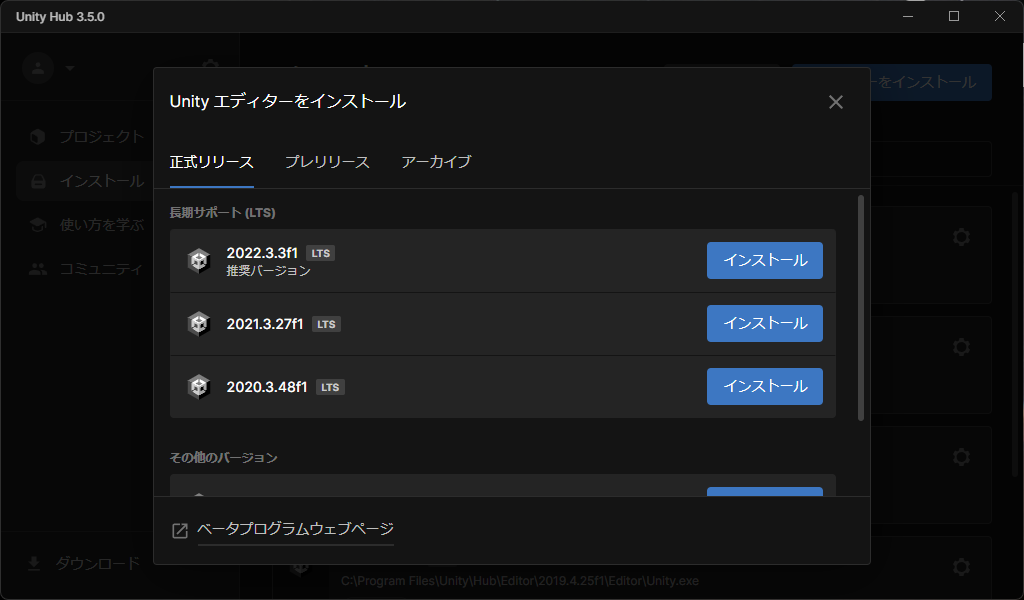This screenshot has width=1024, height=600.
Task: Click the projects cube icon in sidebar
Action: [38, 136]
